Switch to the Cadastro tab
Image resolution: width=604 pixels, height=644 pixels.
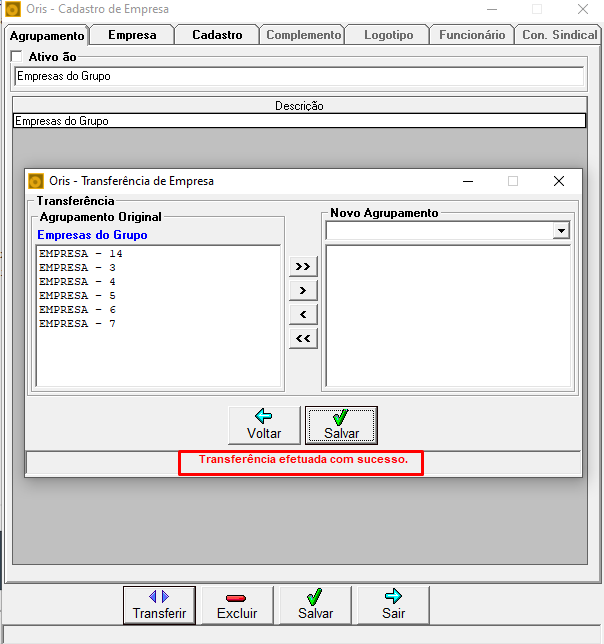pyautogui.click(x=217, y=35)
